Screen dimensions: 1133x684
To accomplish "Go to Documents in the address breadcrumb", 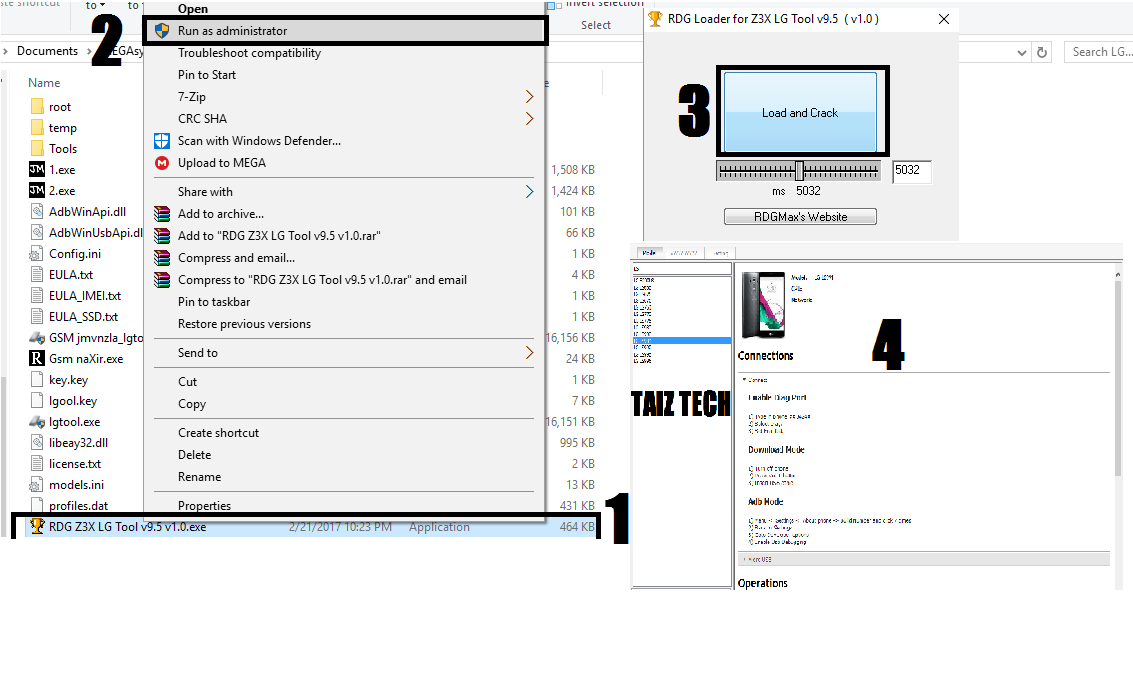I will point(47,51).
